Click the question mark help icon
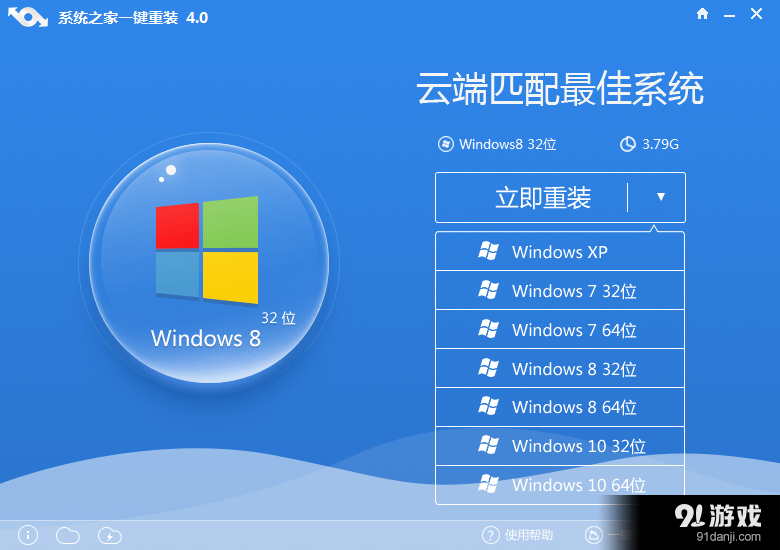The width and height of the screenshot is (780, 550). (490, 535)
